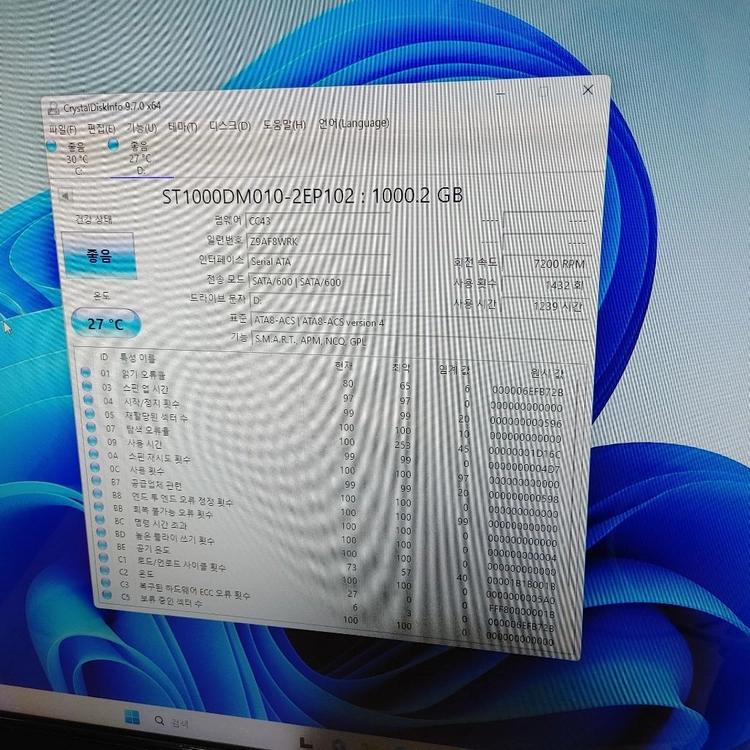Select the 재할당된 섹터 수 attribute name

[156, 416]
